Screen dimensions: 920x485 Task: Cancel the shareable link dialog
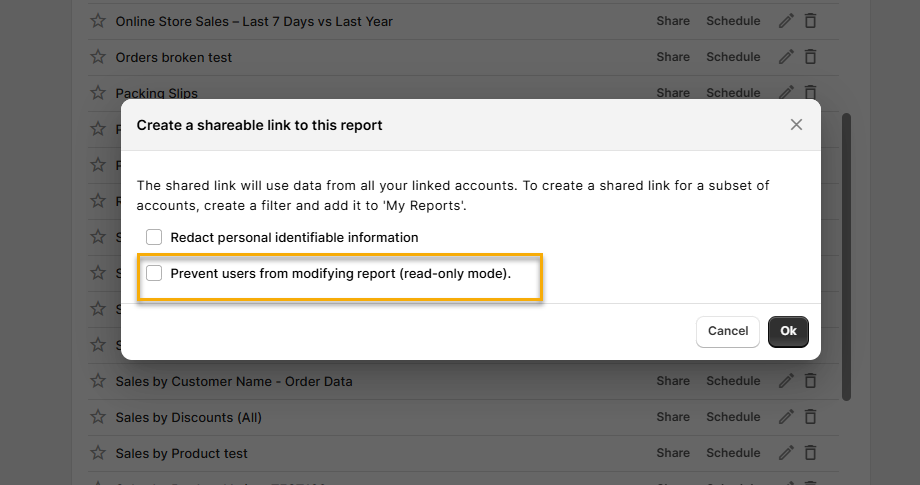[x=728, y=331]
